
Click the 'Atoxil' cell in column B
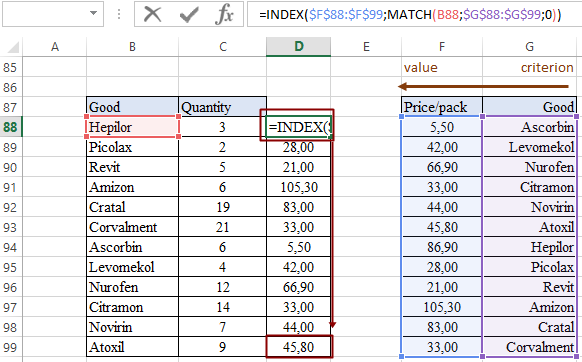pos(133,348)
